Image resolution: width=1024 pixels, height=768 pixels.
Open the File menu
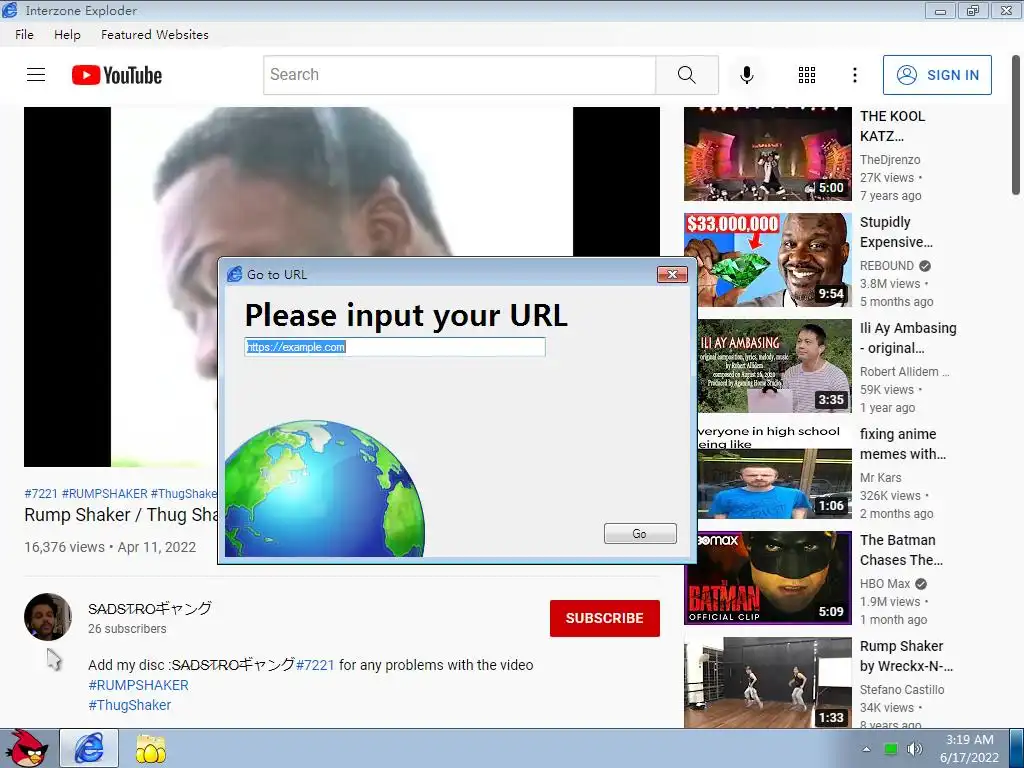(x=24, y=35)
